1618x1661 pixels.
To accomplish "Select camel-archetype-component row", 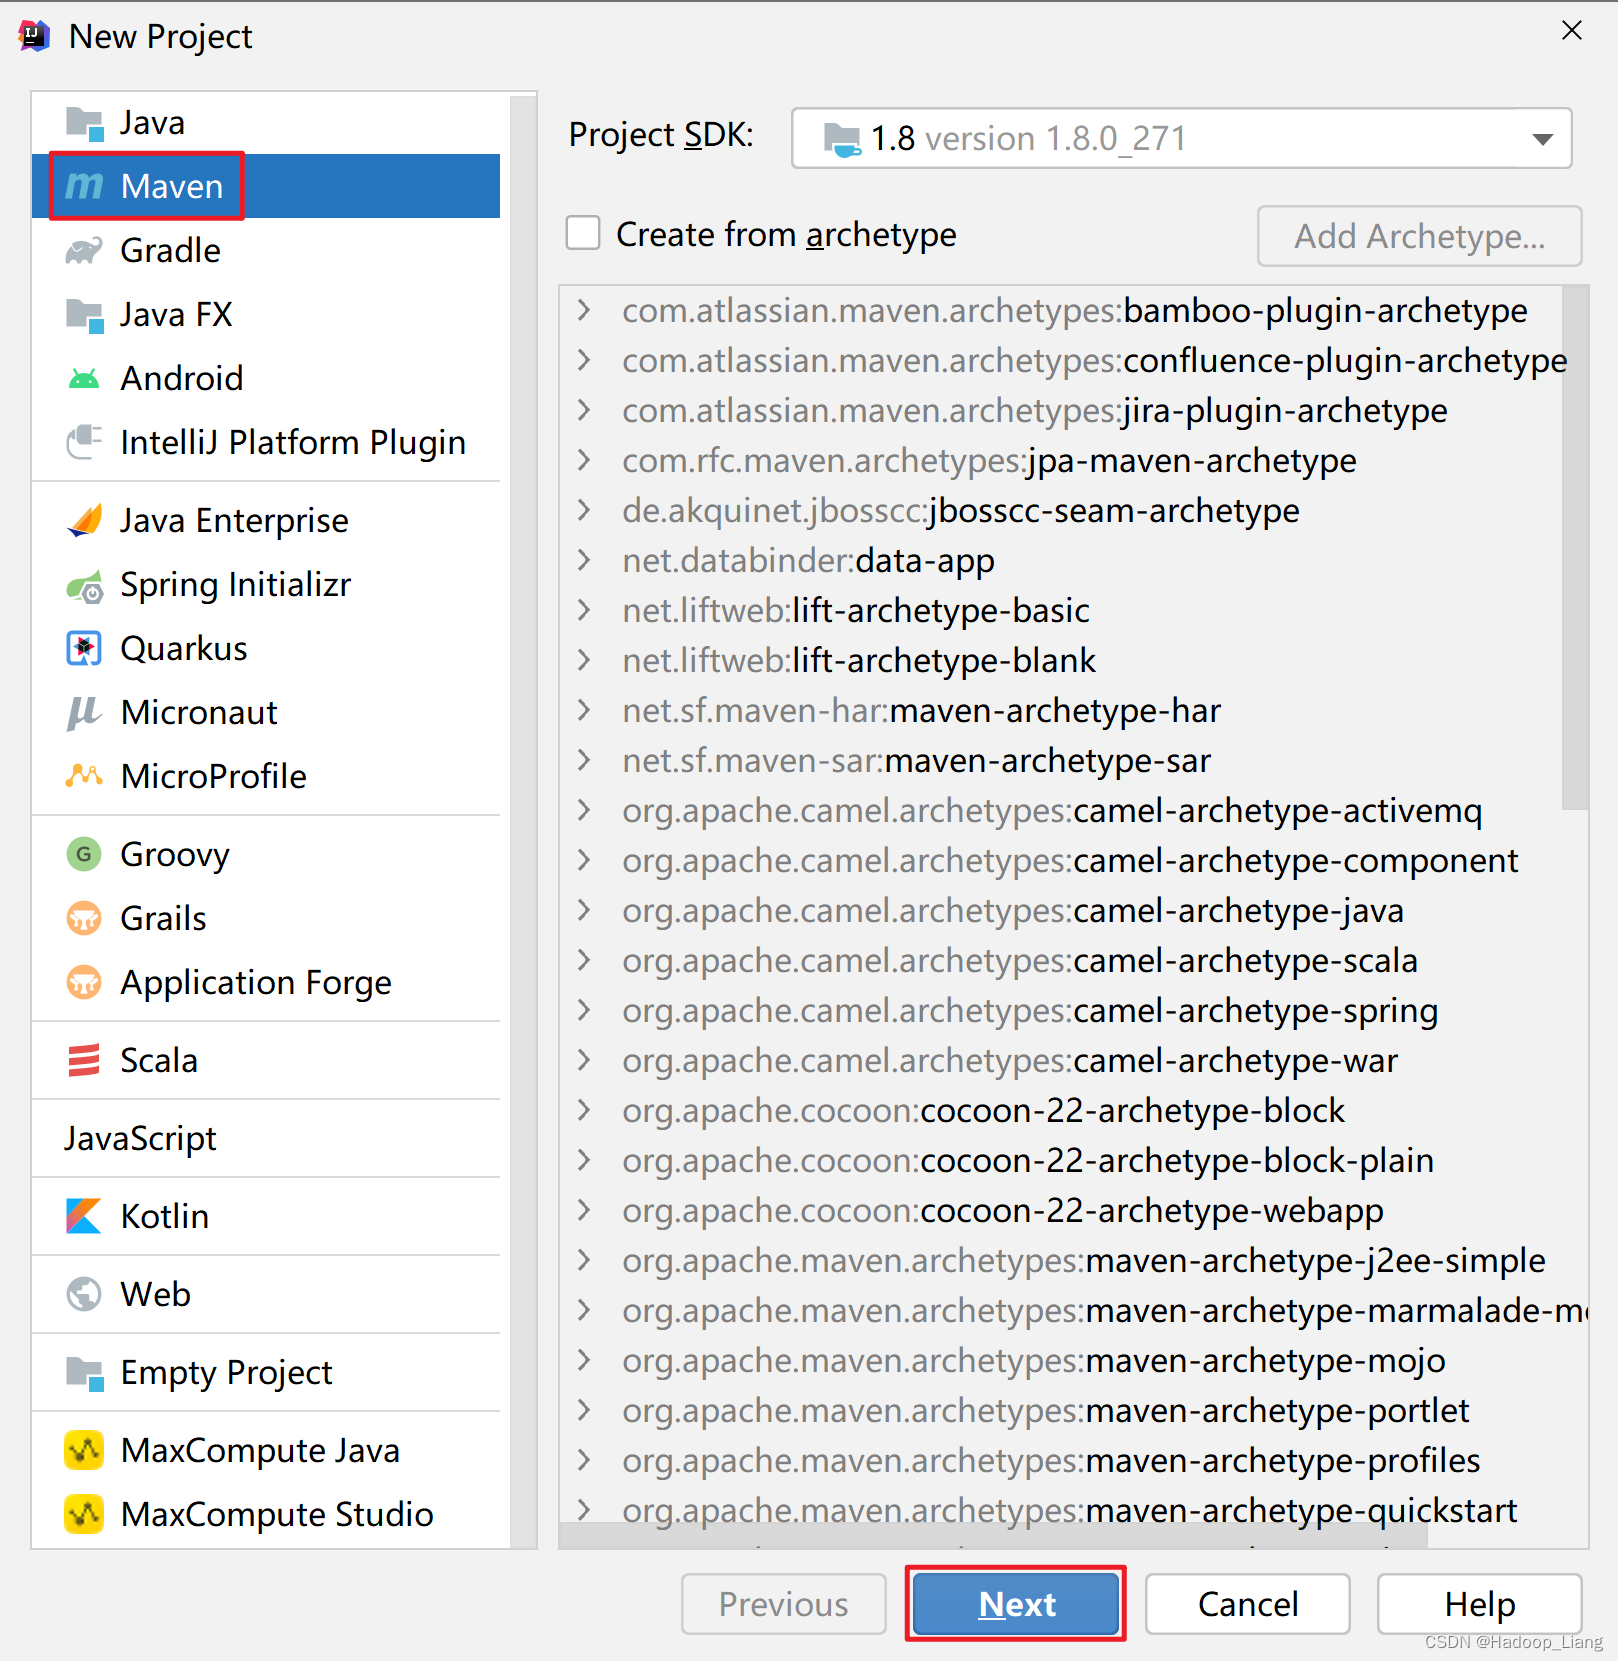I will tap(1074, 860).
